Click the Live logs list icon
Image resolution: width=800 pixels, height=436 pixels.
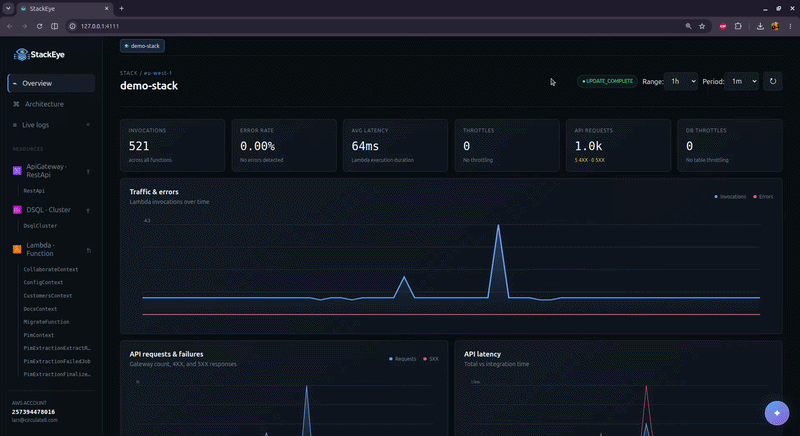[x=15, y=125]
